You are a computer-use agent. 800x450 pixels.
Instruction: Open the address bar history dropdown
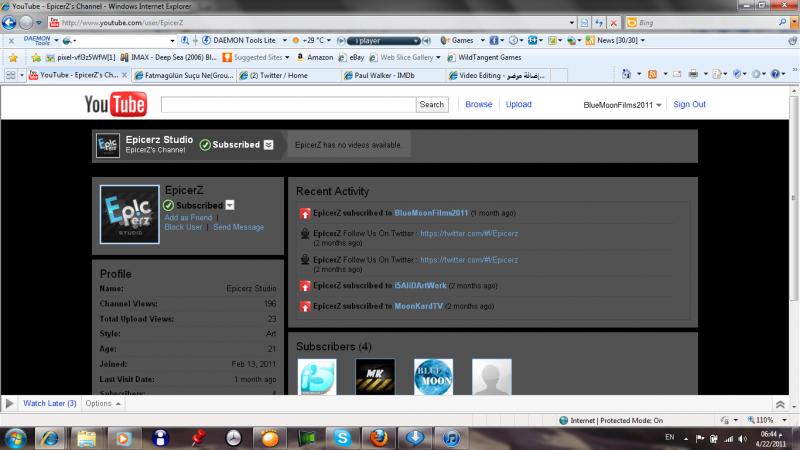(571, 22)
